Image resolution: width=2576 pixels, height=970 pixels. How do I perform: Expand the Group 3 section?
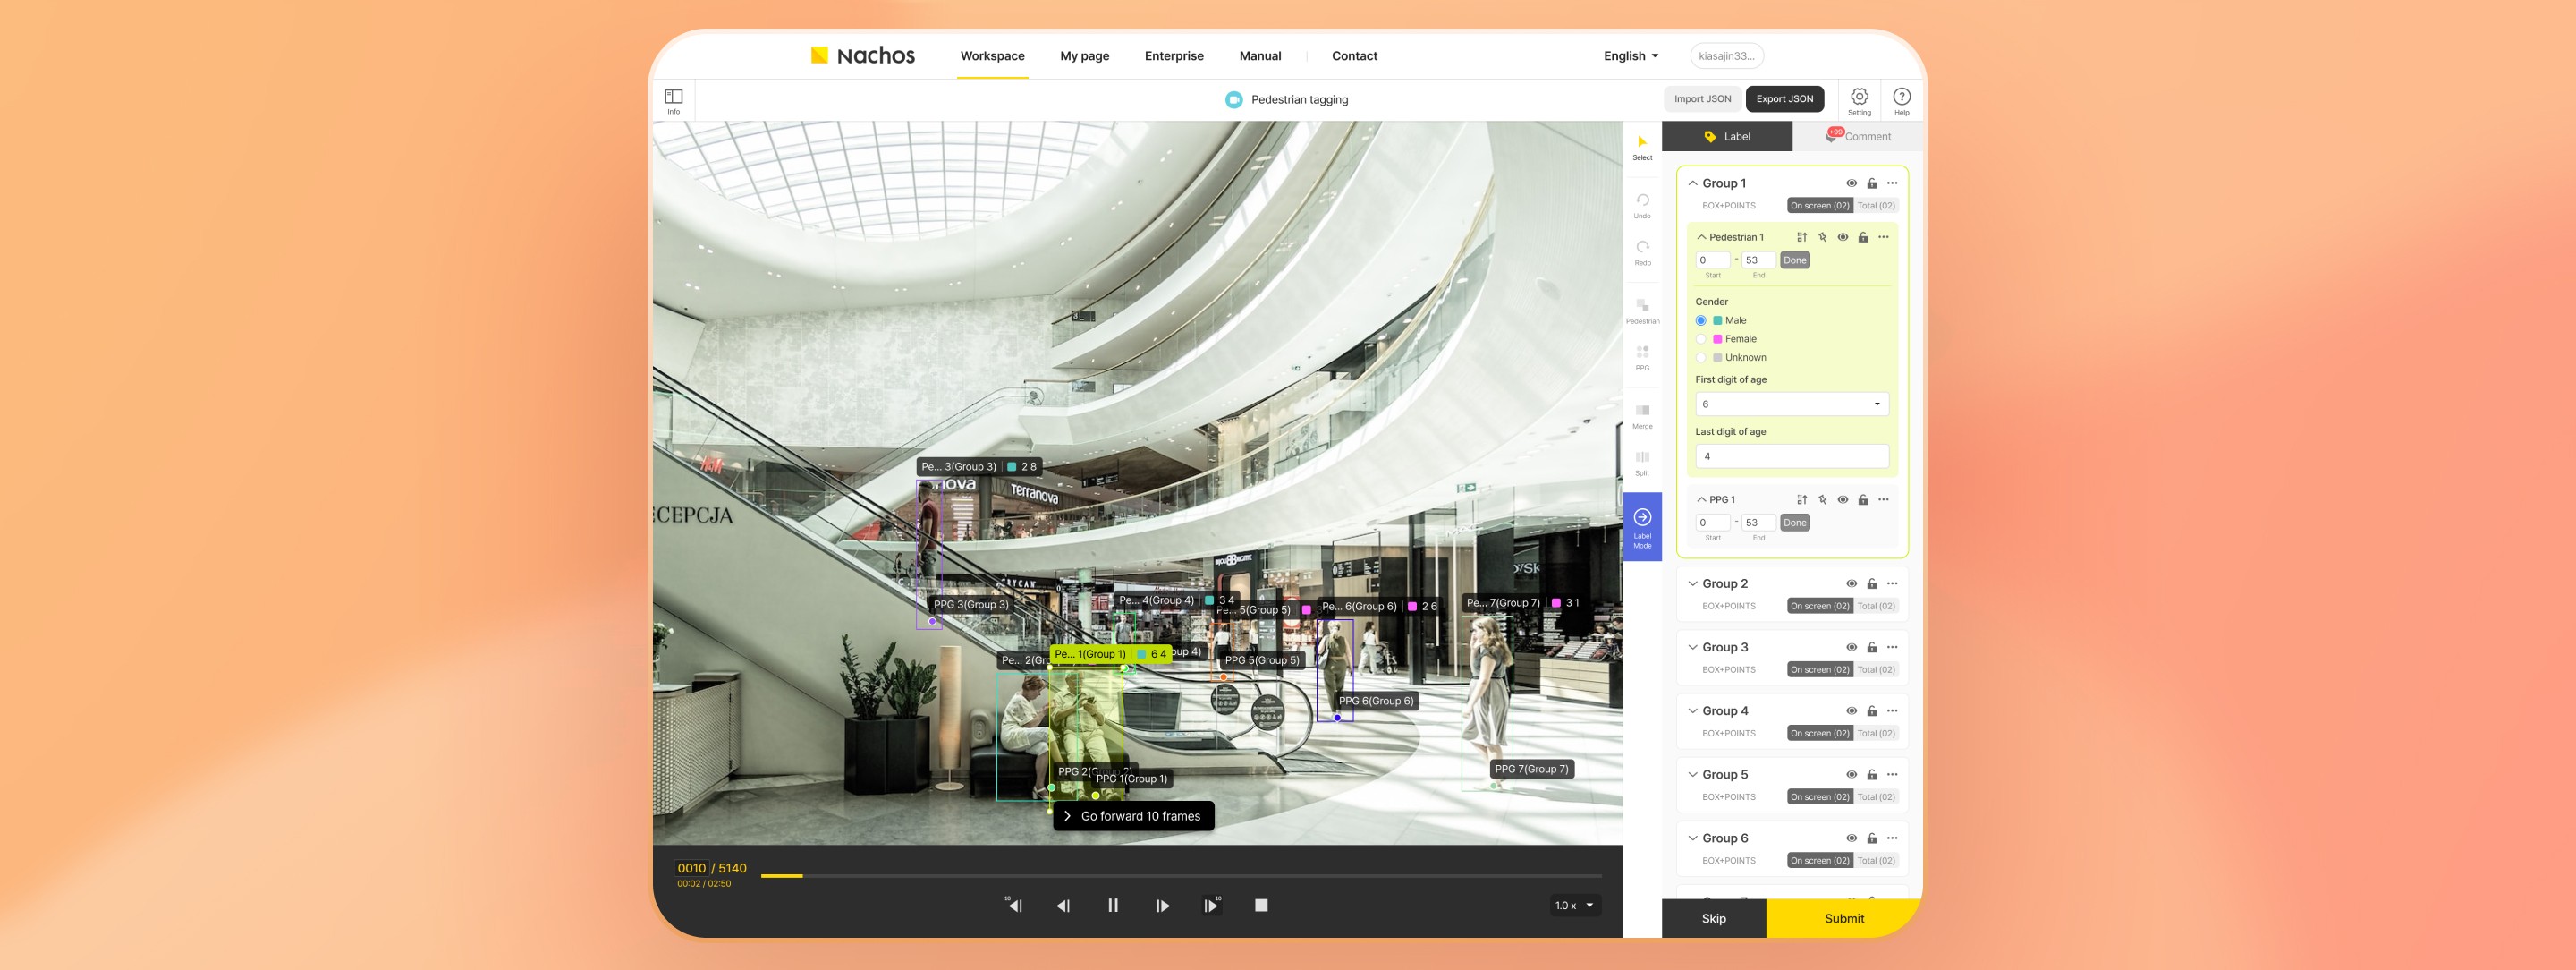click(x=1693, y=648)
